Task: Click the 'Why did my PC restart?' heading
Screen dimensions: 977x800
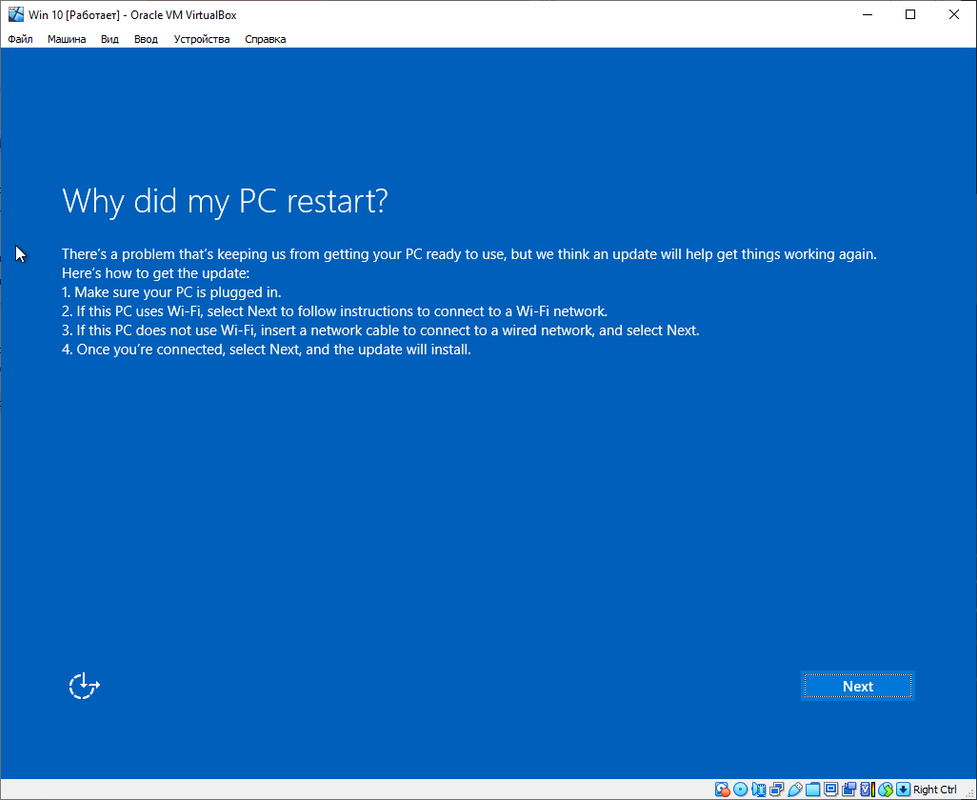Action: tap(225, 201)
